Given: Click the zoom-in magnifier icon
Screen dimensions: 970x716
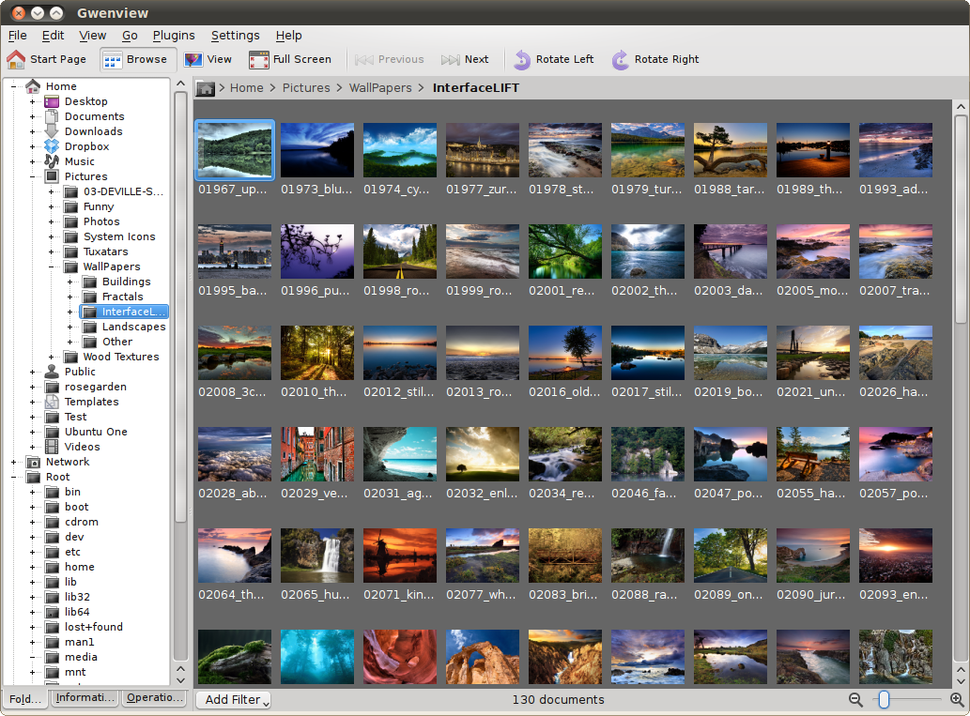Looking at the screenshot, I should (956, 699).
